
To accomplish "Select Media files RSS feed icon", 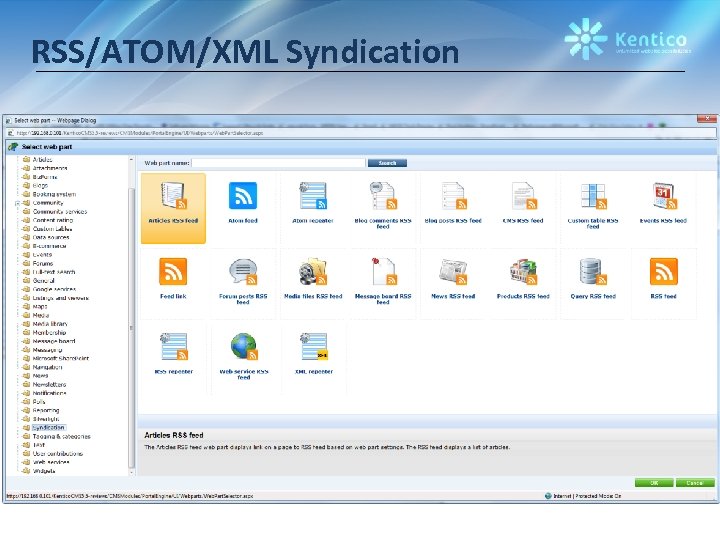I will 313,272.
